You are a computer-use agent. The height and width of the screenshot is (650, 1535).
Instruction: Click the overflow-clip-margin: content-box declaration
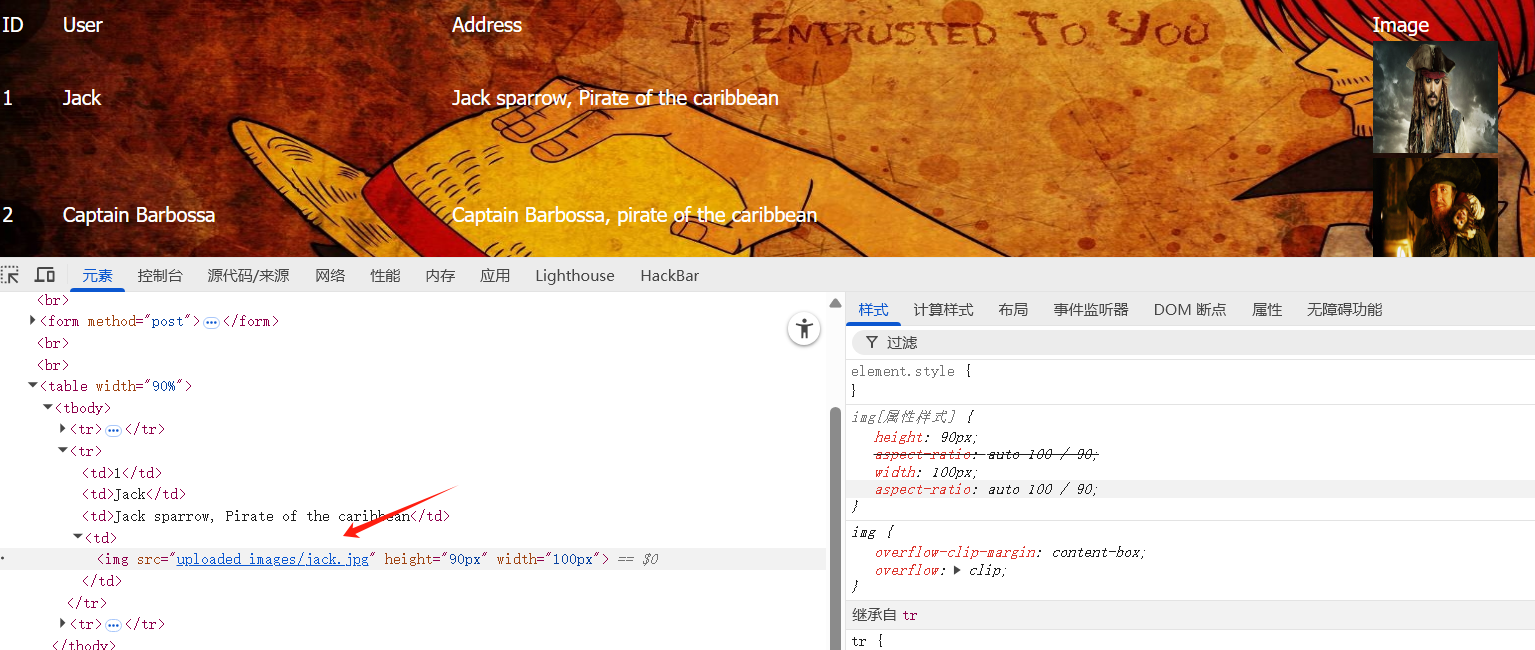[x=1010, y=552]
